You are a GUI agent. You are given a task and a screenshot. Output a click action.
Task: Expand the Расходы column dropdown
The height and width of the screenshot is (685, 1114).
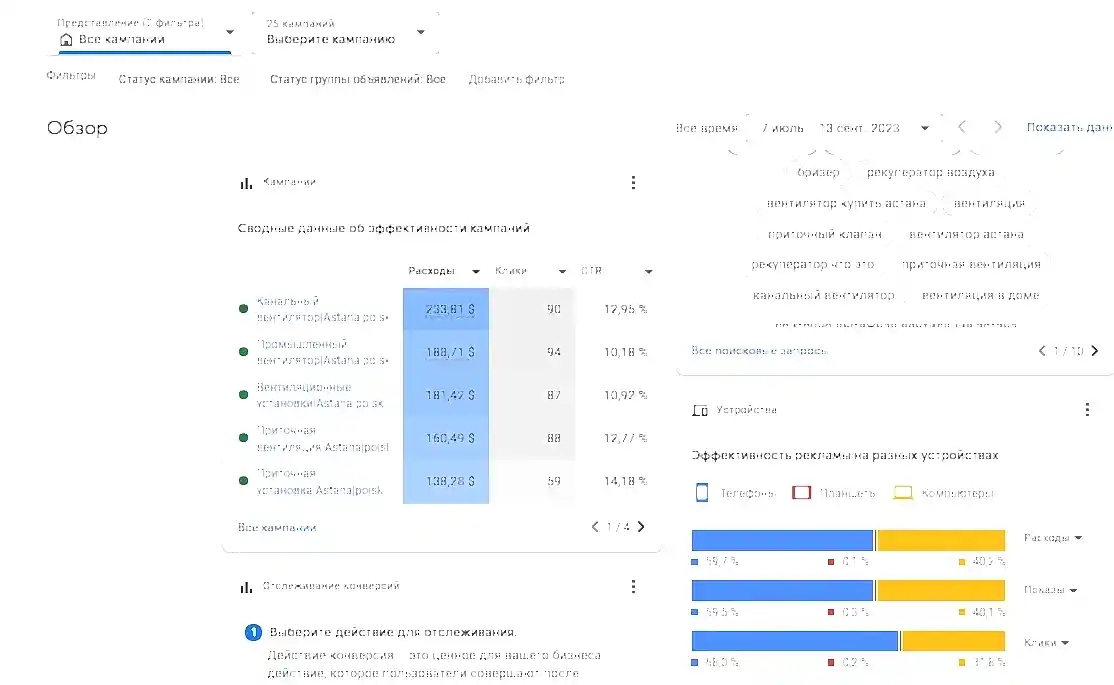coord(476,272)
